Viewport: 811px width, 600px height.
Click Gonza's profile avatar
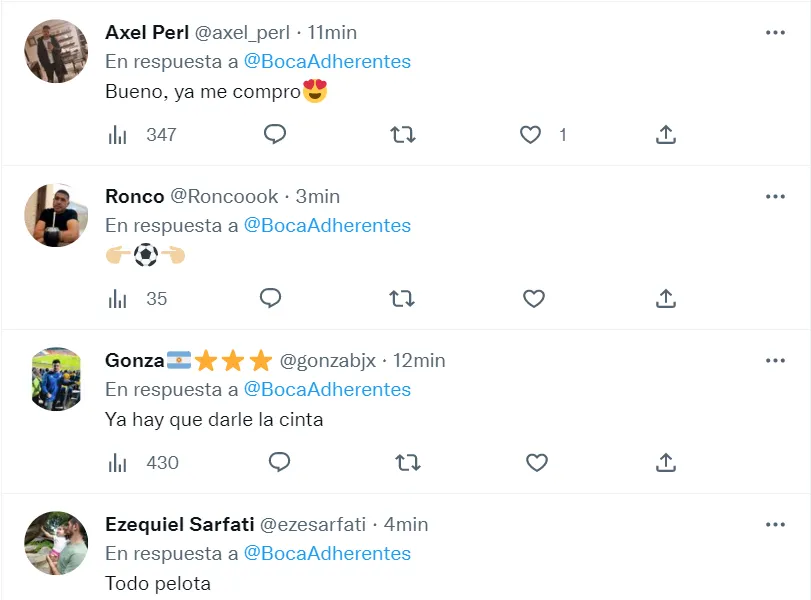(56, 379)
